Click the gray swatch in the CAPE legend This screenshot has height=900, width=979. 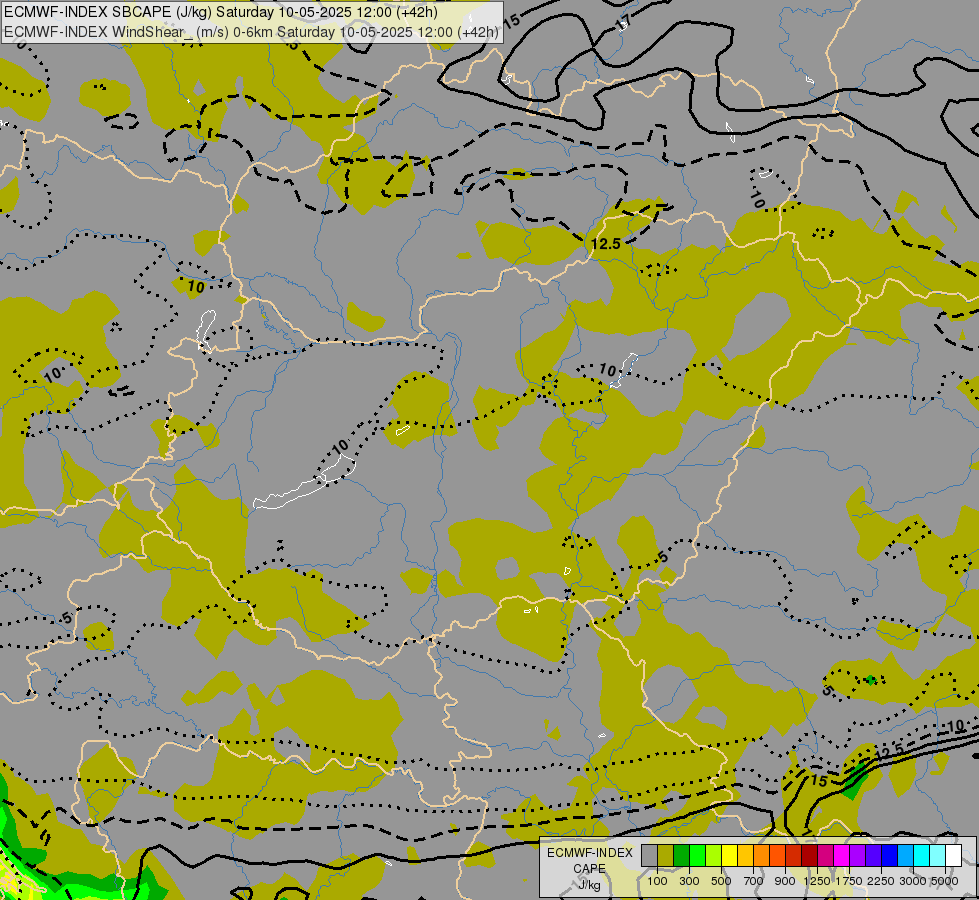click(650, 855)
